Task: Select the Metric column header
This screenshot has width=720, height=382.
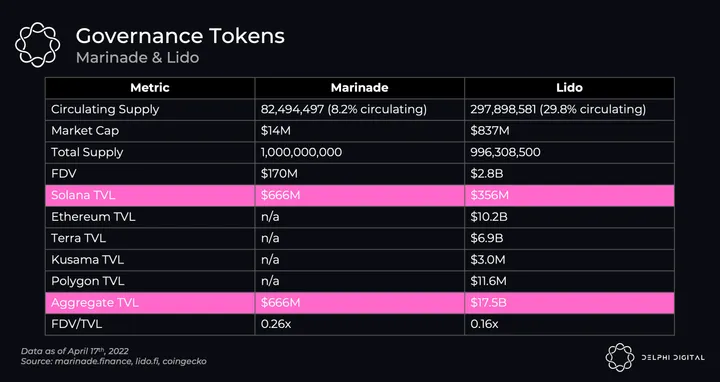Action: 150,88
